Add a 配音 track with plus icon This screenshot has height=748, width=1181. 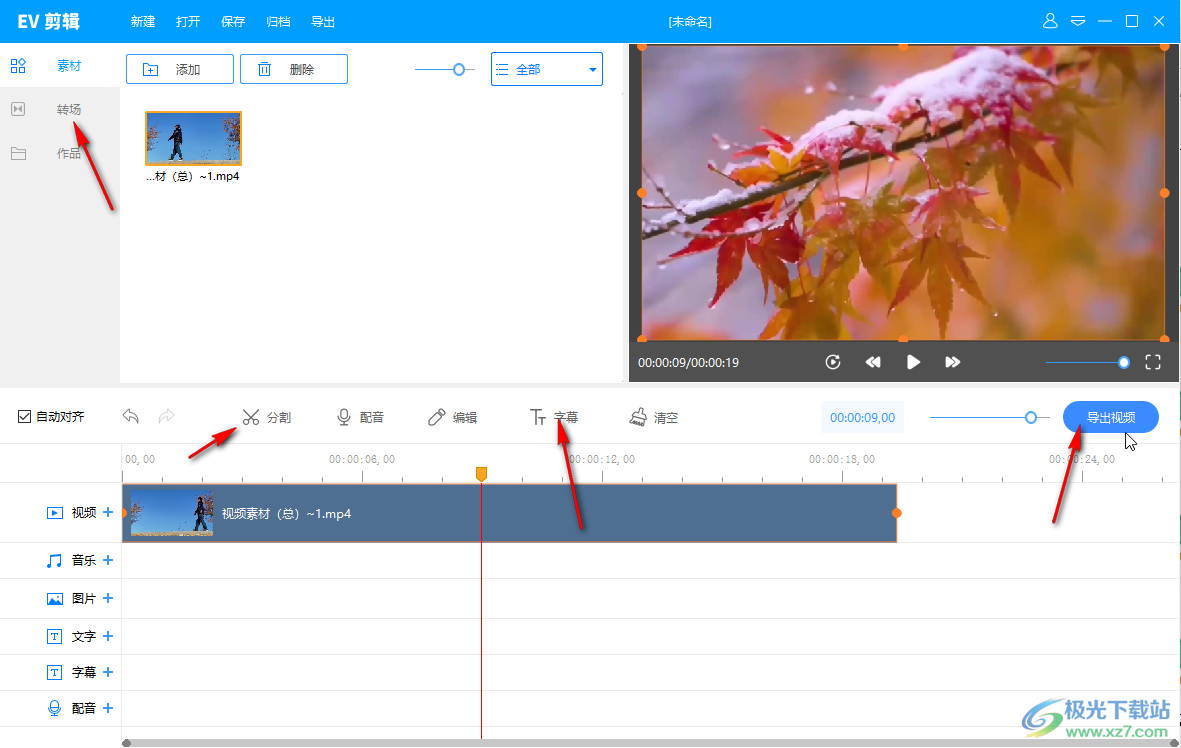pos(108,707)
